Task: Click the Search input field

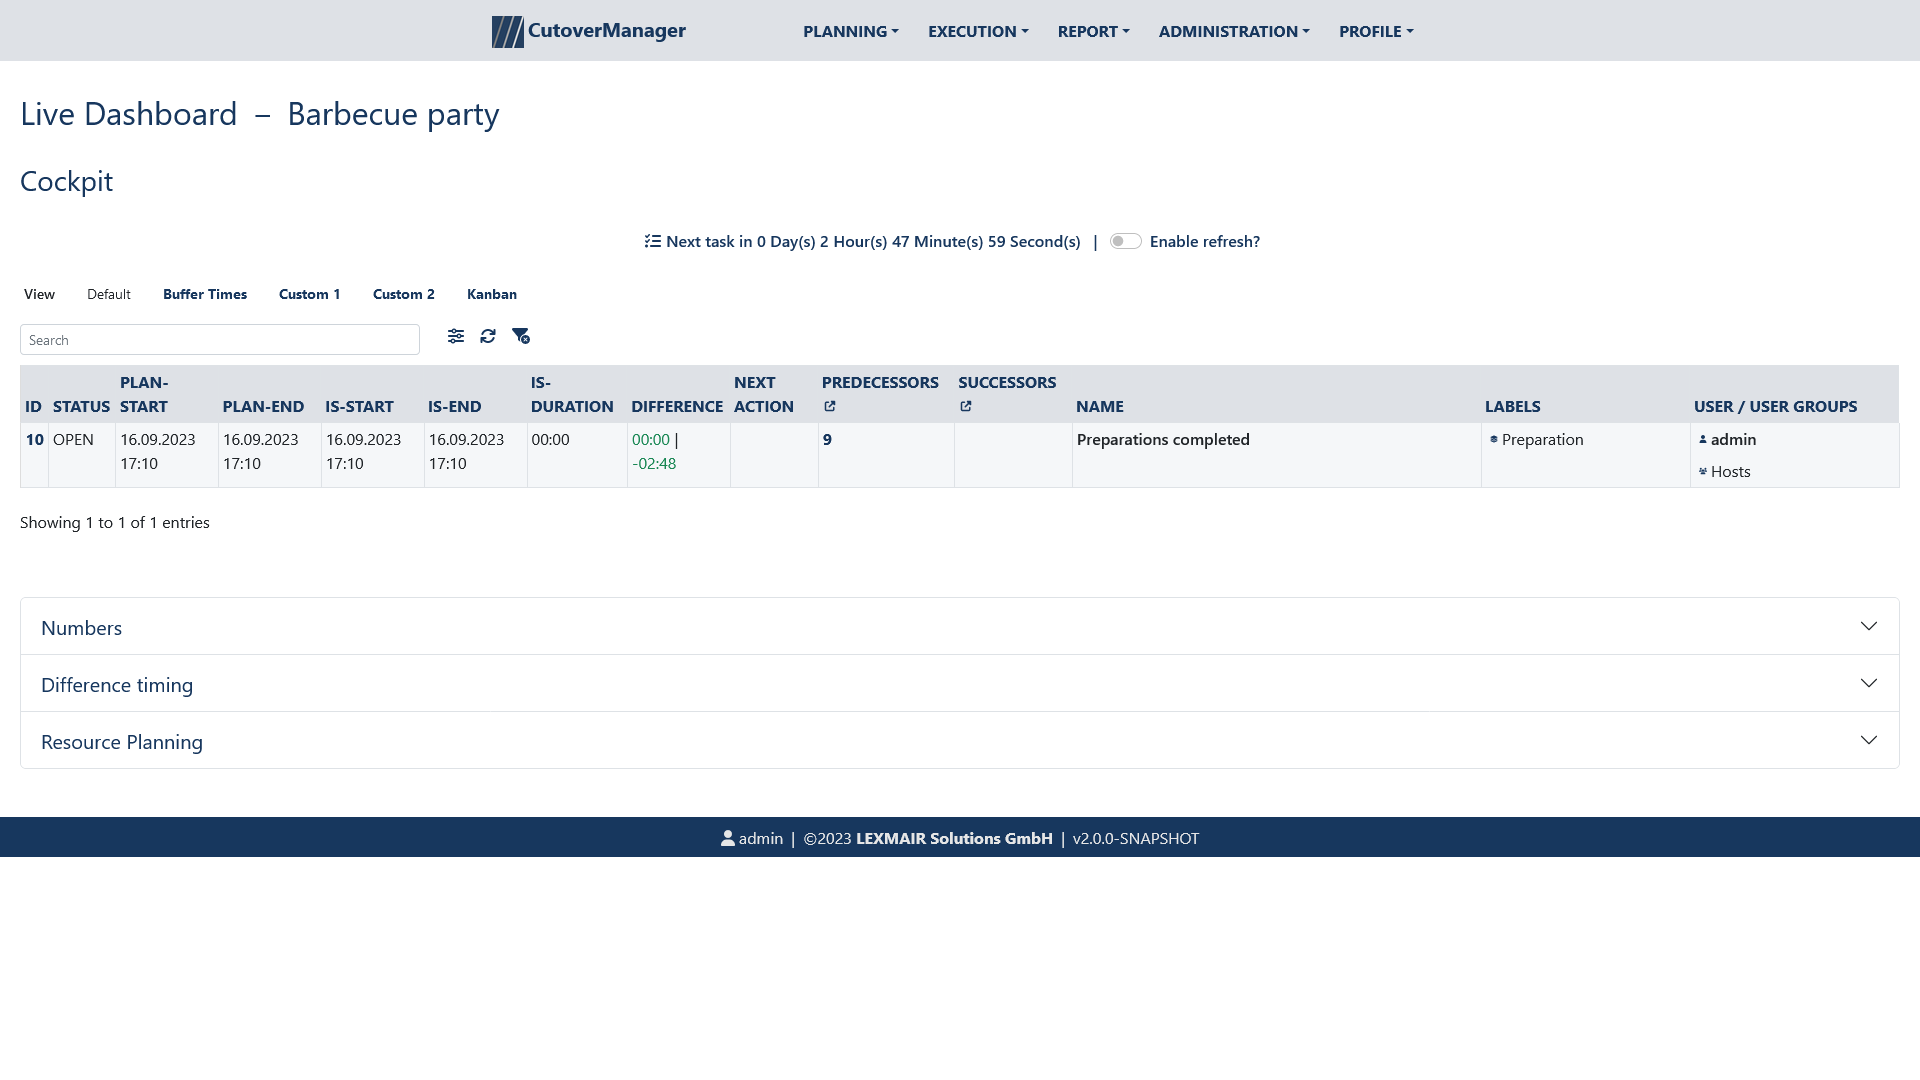Action: (220, 339)
